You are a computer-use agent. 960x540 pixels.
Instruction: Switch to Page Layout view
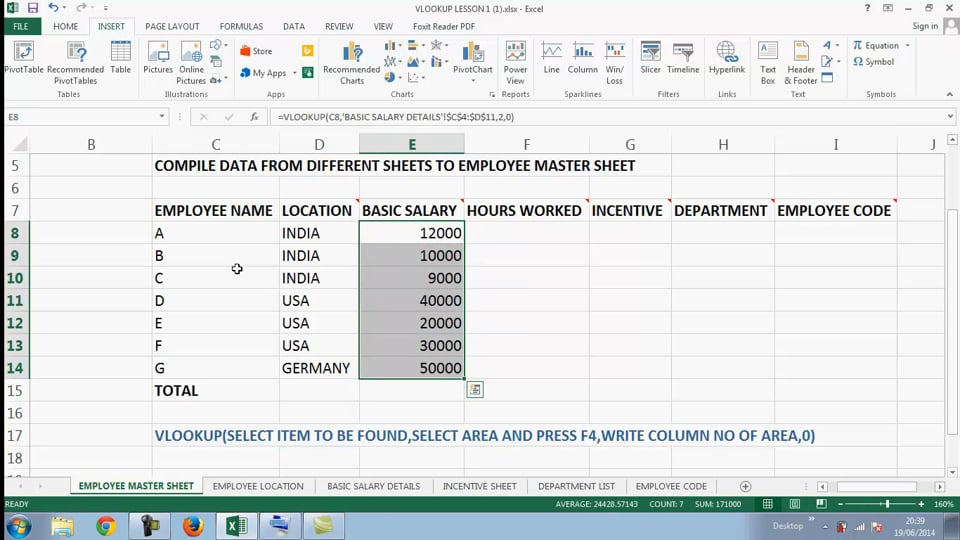pyautogui.click(x=795, y=504)
